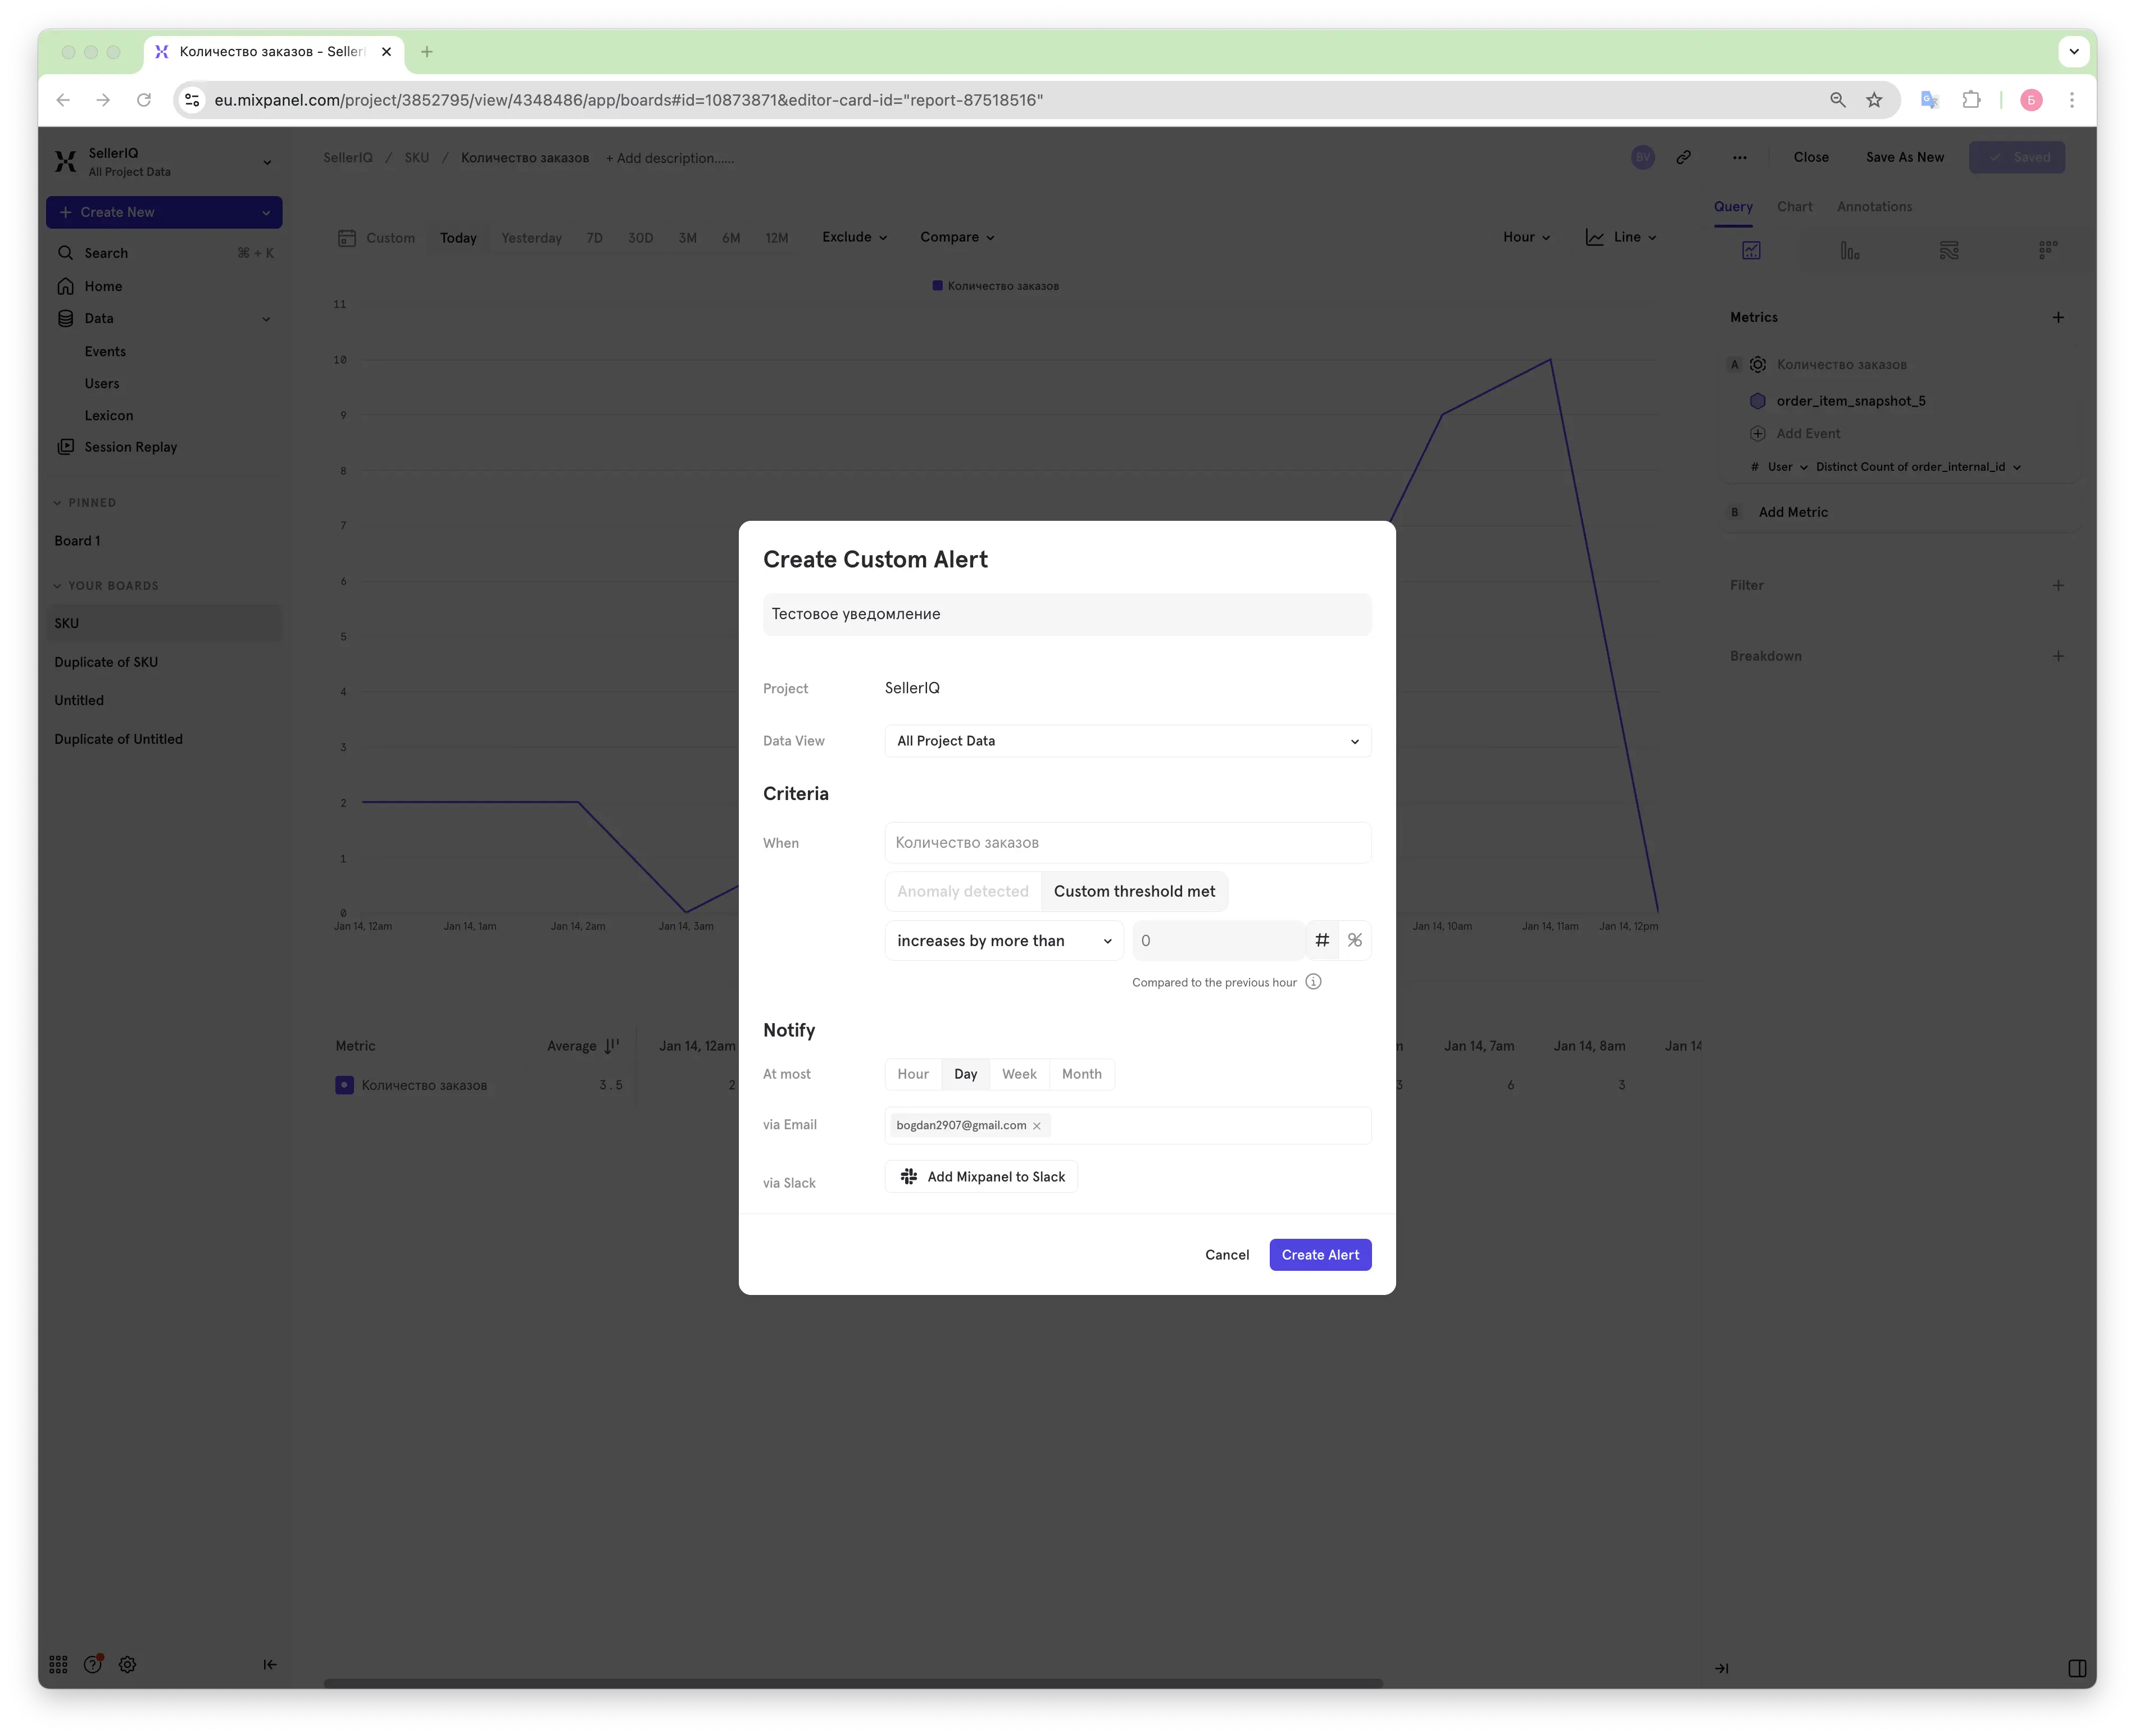
Task: Click the horizontal scrollbar at the bottom
Action: tap(853, 1683)
